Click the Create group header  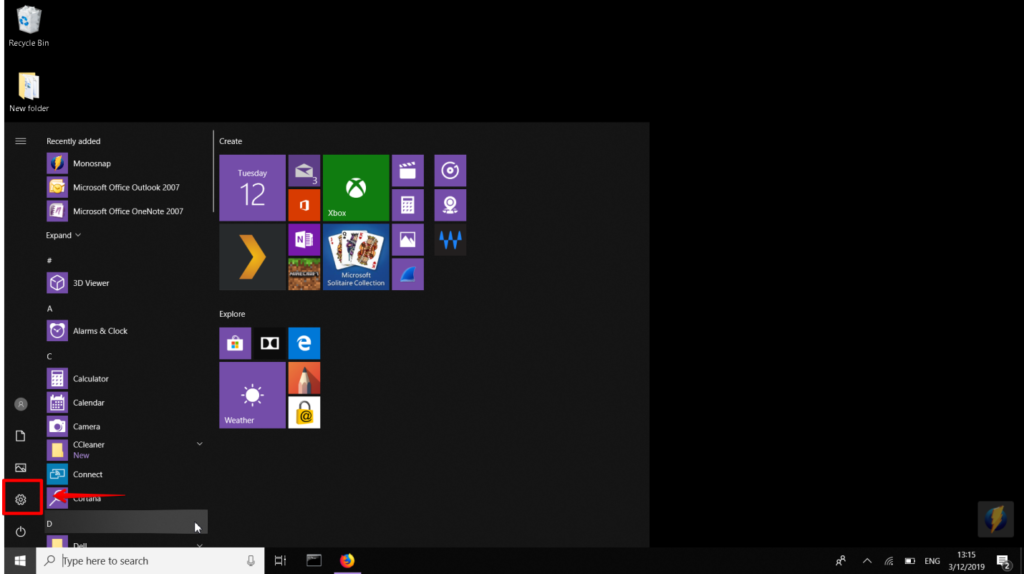231,141
